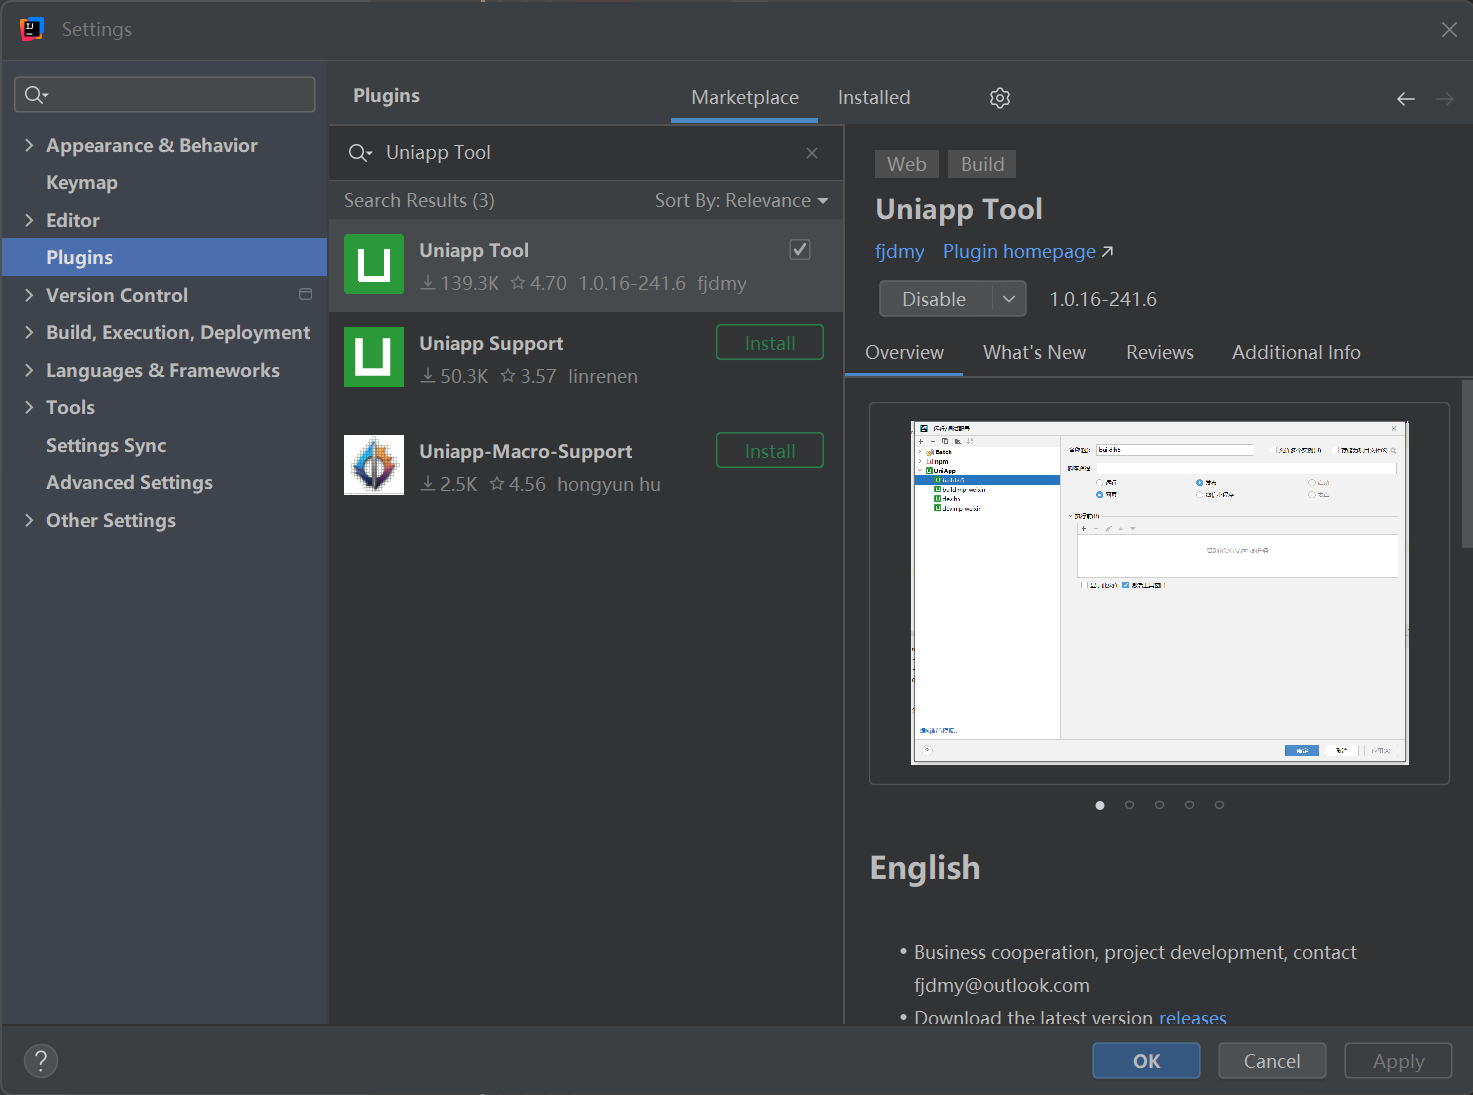
Task: Click the Uniapp Tool screenshot preview
Action: pos(1159,593)
